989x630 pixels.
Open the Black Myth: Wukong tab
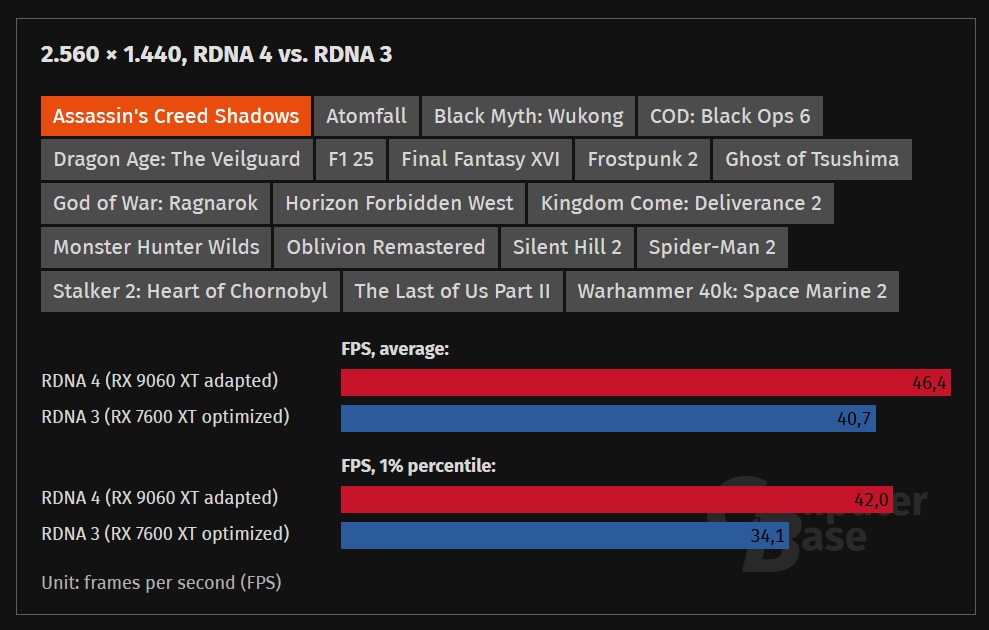point(528,116)
